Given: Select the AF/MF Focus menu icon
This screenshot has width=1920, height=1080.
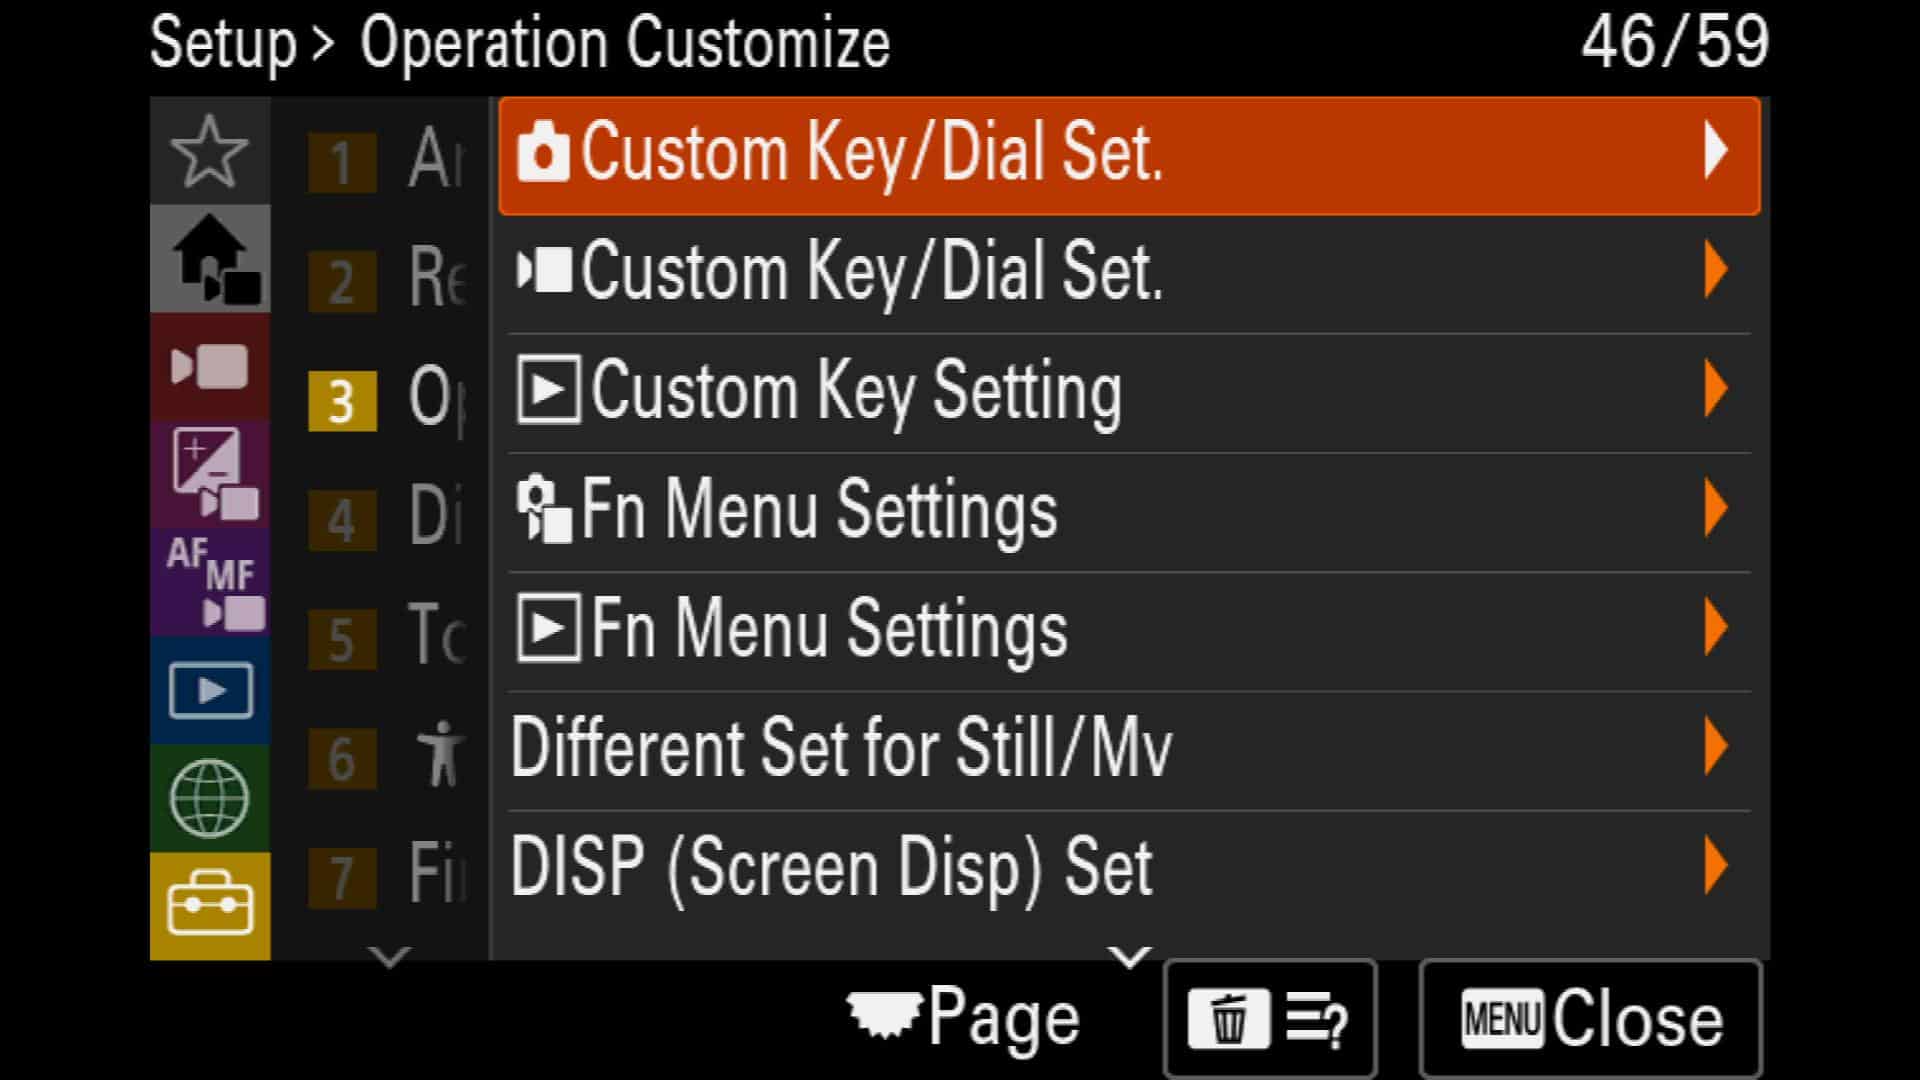Looking at the screenshot, I should point(210,583).
